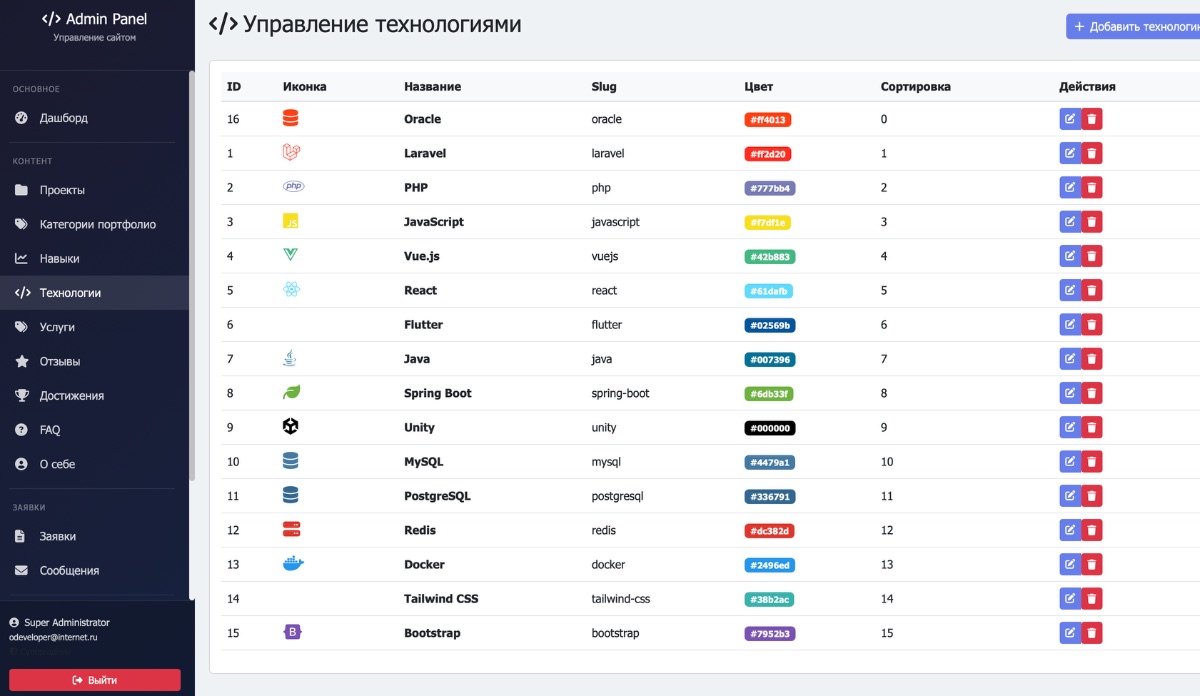The image size is (1200, 696).
Task: Click the slug text tailwind-css
Action: [x=620, y=598]
